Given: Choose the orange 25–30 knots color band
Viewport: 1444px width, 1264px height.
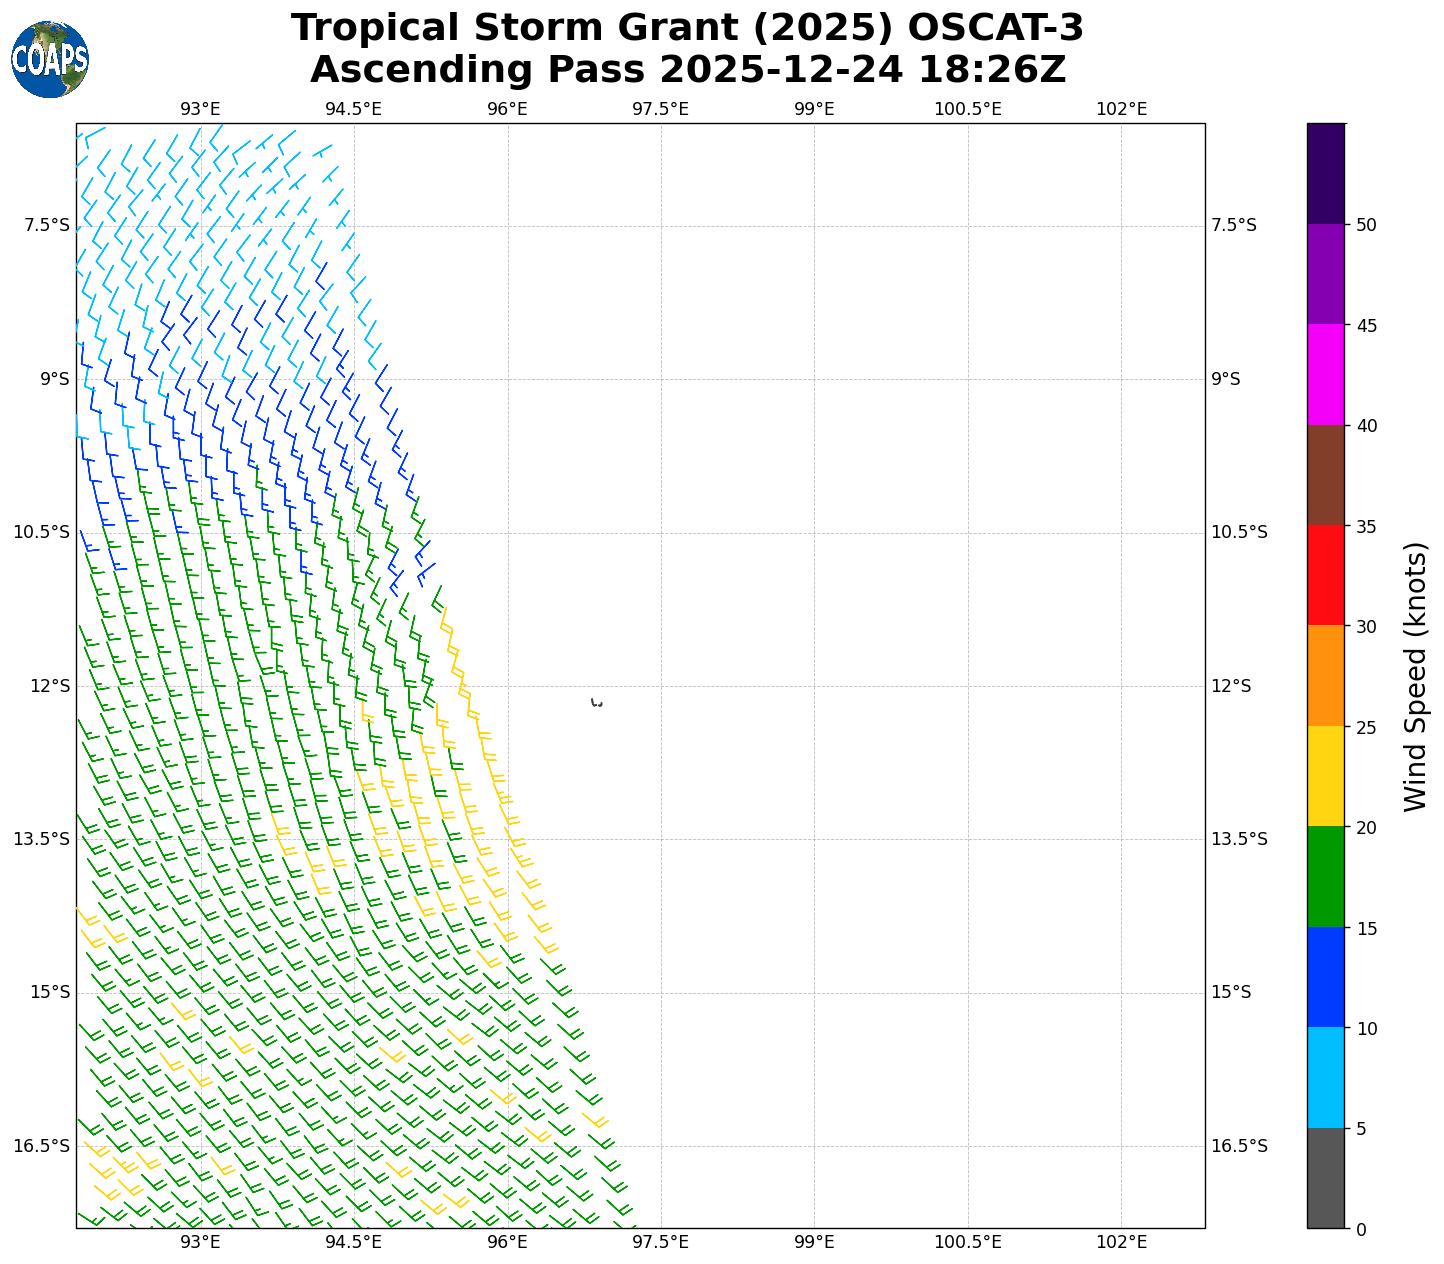Looking at the screenshot, I should [1326, 675].
